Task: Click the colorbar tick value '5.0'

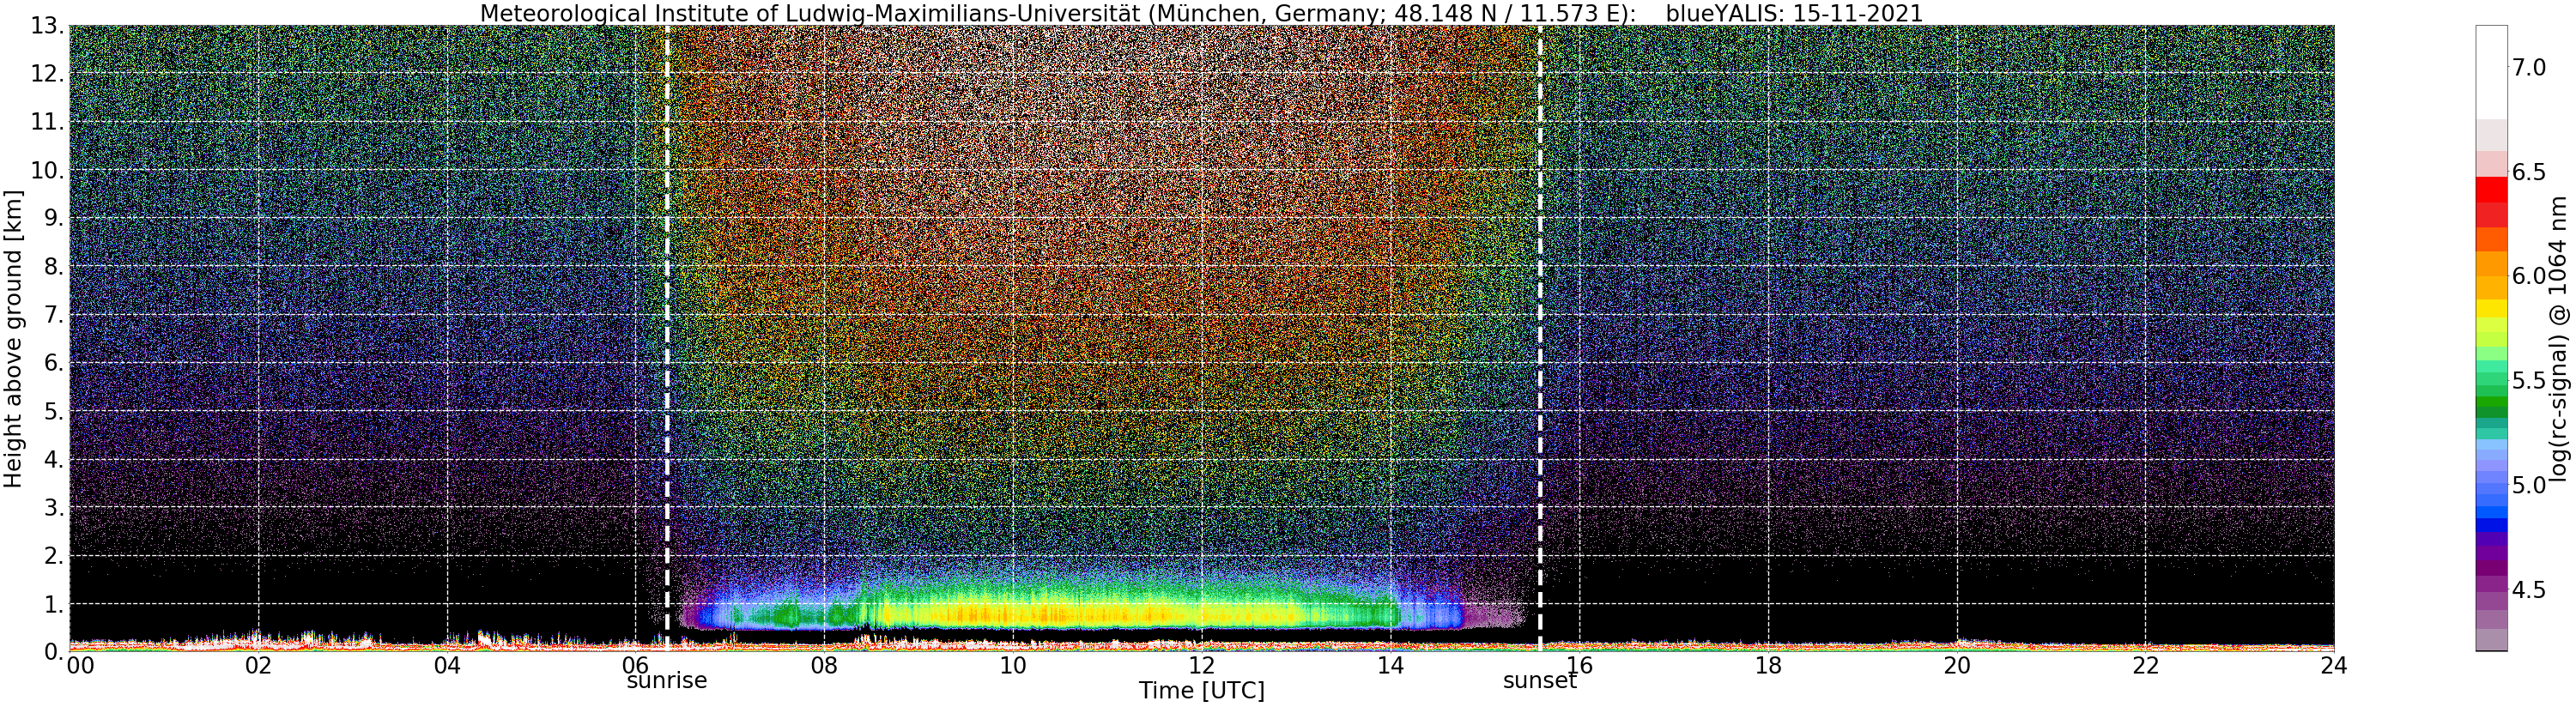Action: pos(2529,485)
